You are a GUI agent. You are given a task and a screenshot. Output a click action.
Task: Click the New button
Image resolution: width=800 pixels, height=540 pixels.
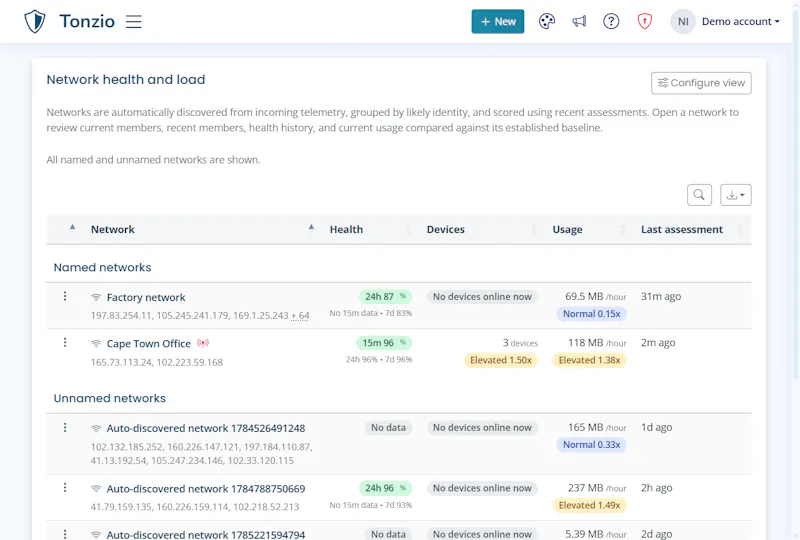[497, 21]
